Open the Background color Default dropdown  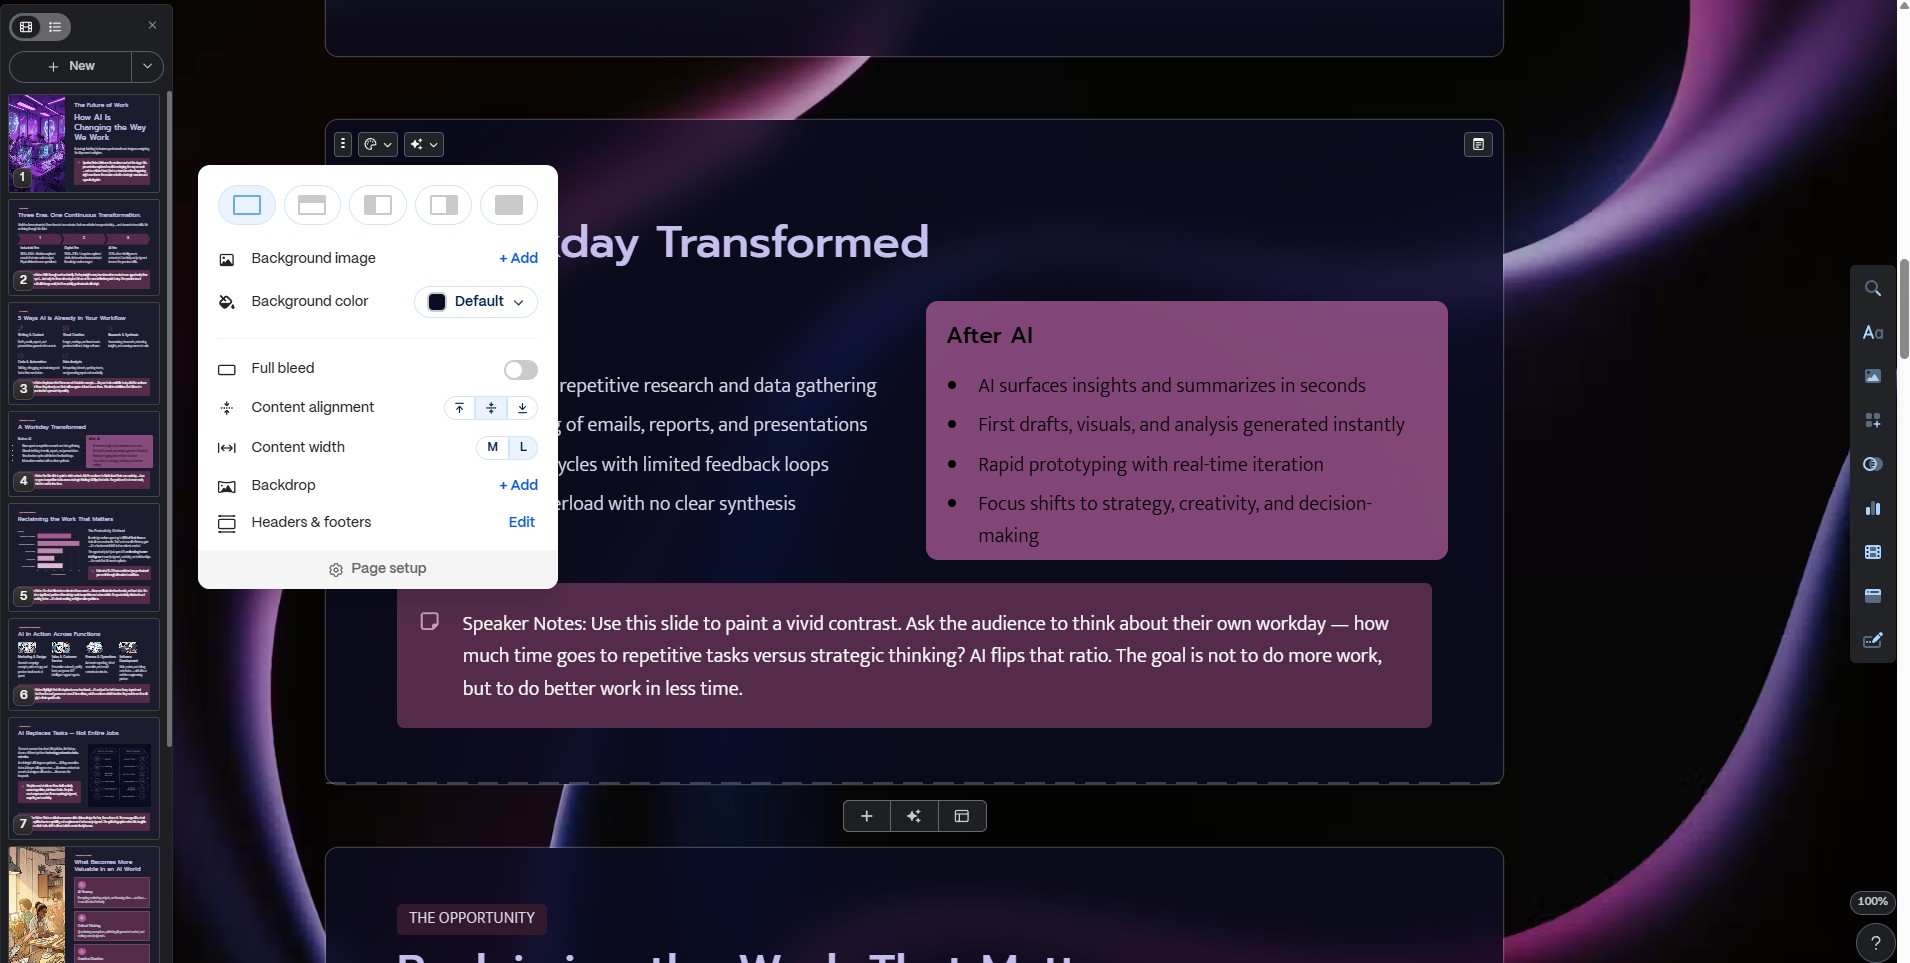click(476, 302)
